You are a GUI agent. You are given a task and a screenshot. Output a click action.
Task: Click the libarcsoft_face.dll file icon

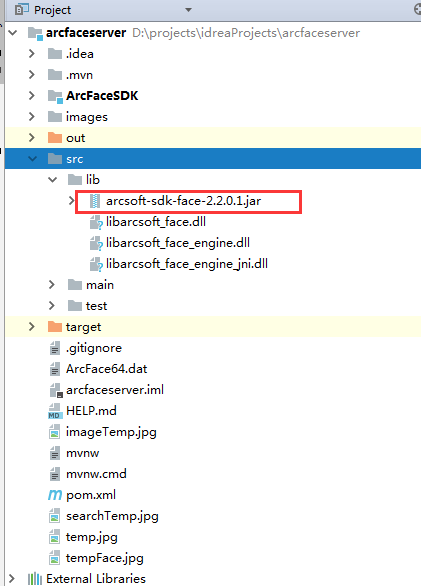click(x=96, y=222)
